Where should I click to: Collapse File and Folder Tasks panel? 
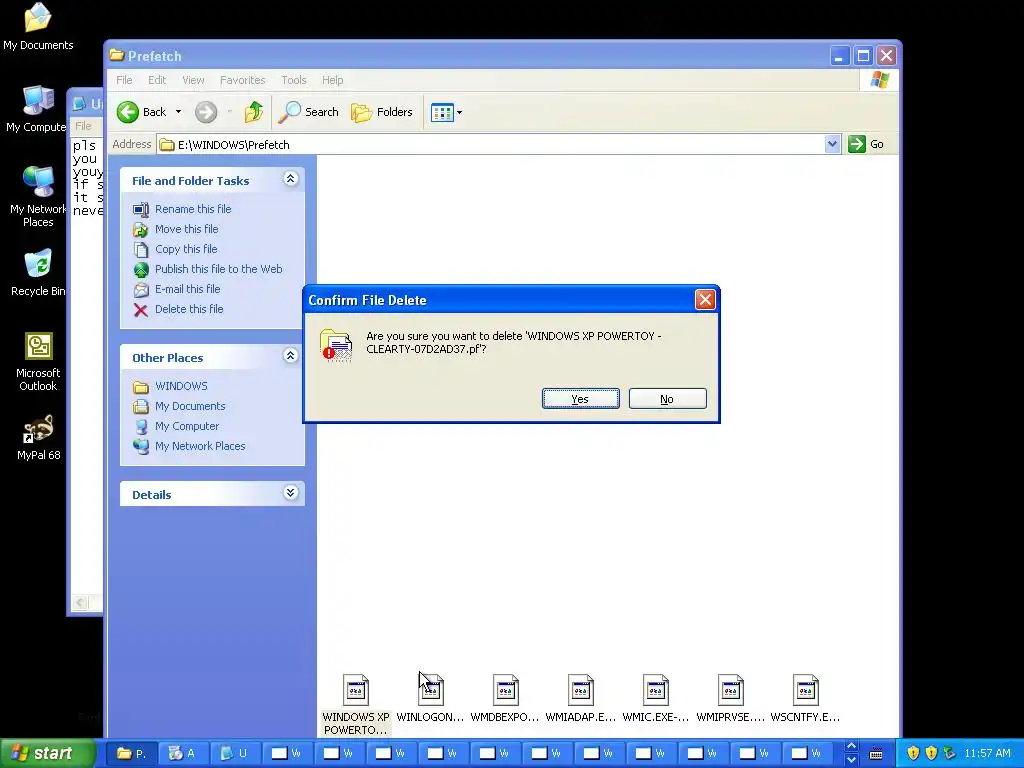(291, 178)
